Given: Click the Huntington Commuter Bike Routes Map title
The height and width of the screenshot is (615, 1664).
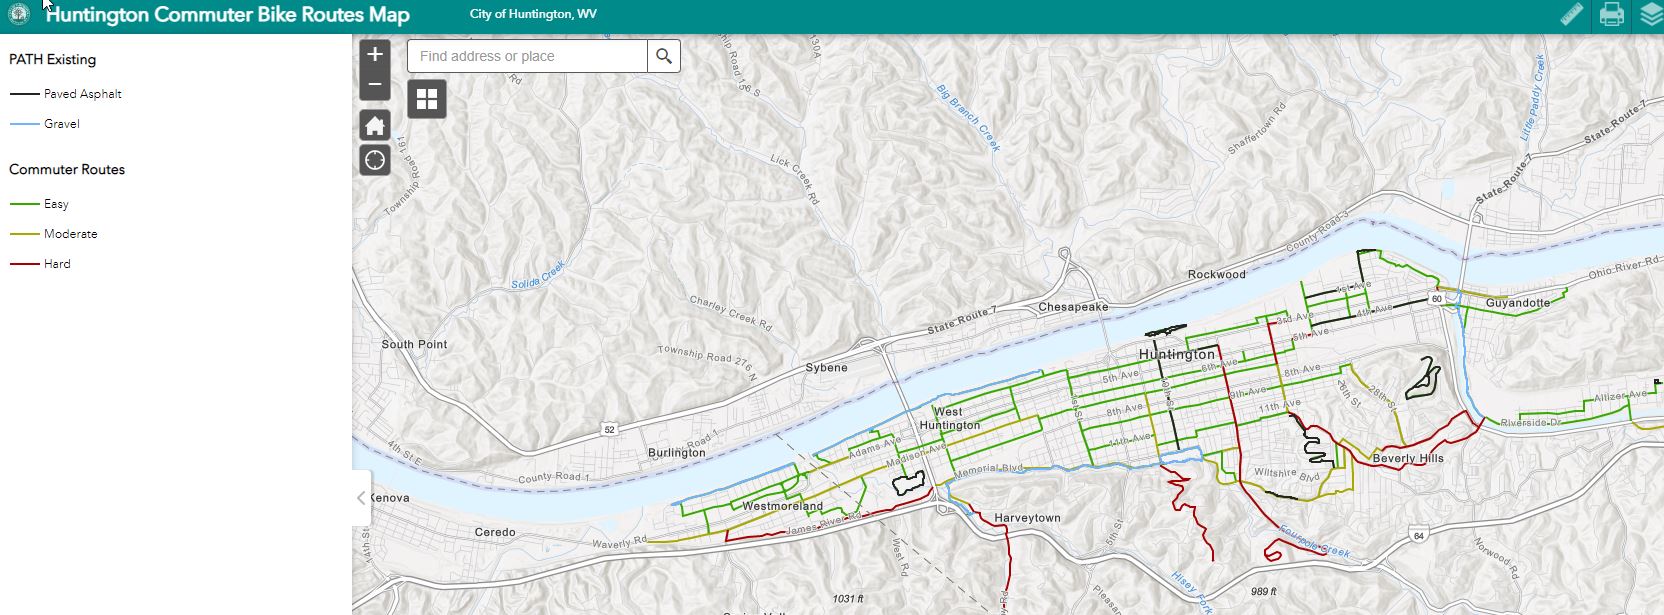Looking at the screenshot, I should point(228,15).
